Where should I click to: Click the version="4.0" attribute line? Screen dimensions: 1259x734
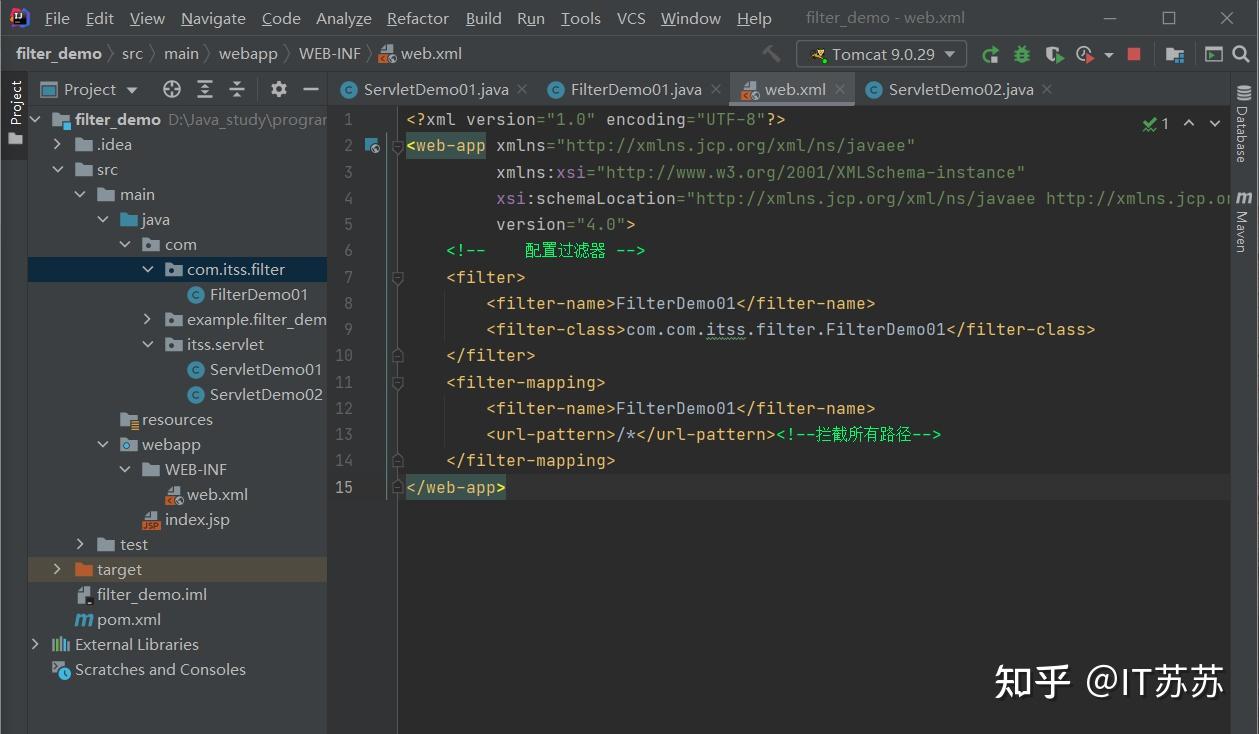[x=566, y=224]
